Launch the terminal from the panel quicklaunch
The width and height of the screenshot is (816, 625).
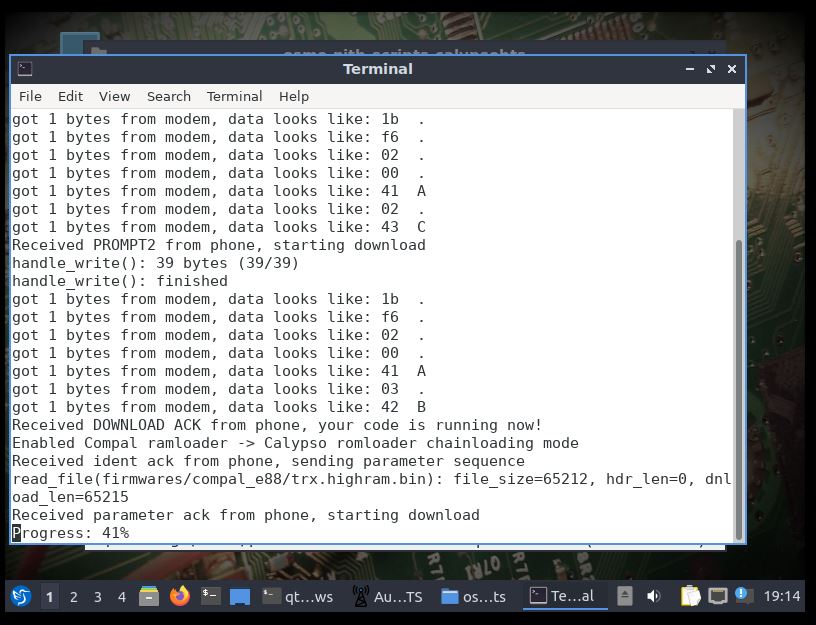210,596
